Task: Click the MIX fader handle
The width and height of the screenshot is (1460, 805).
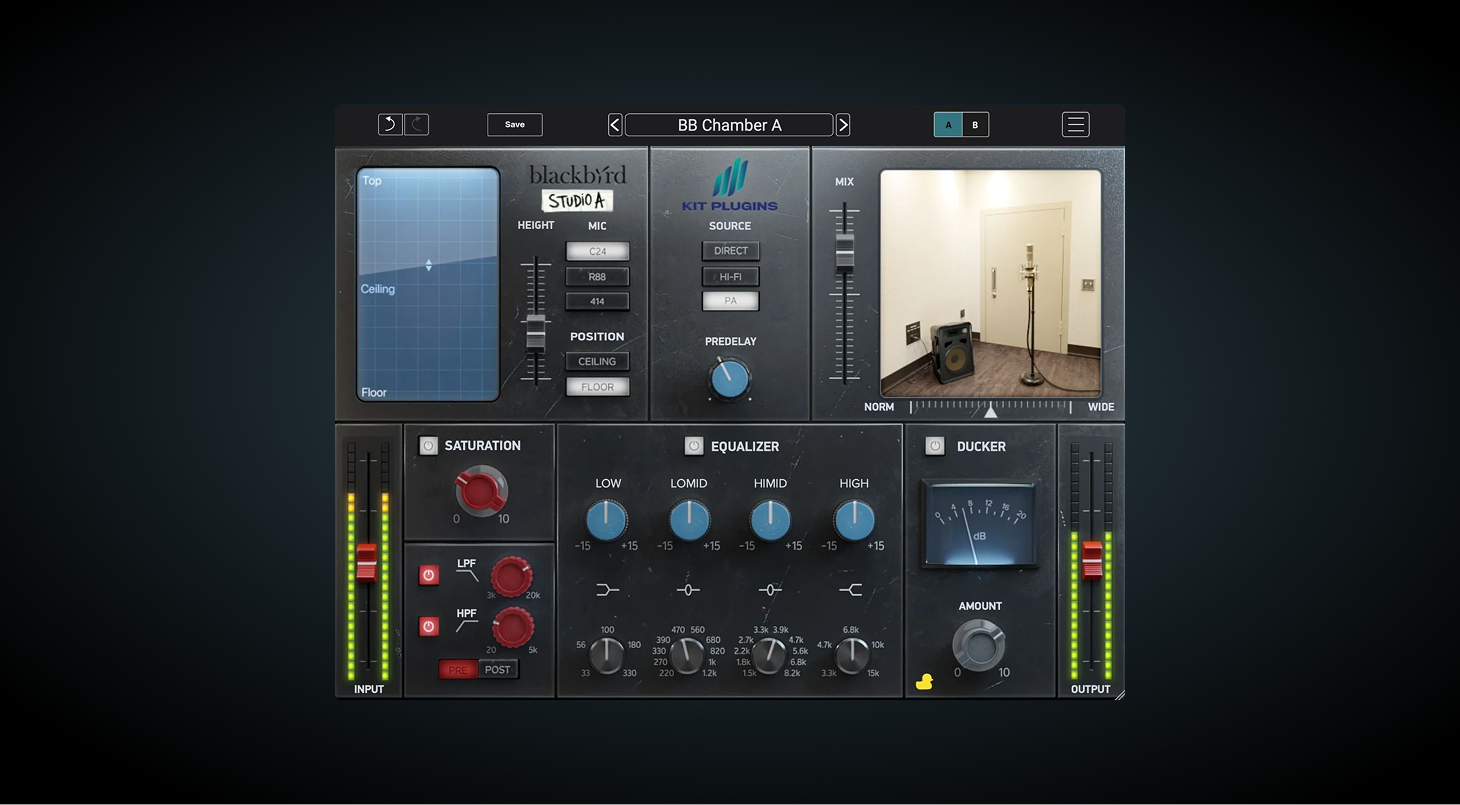Action: click(x=845, y=252)
